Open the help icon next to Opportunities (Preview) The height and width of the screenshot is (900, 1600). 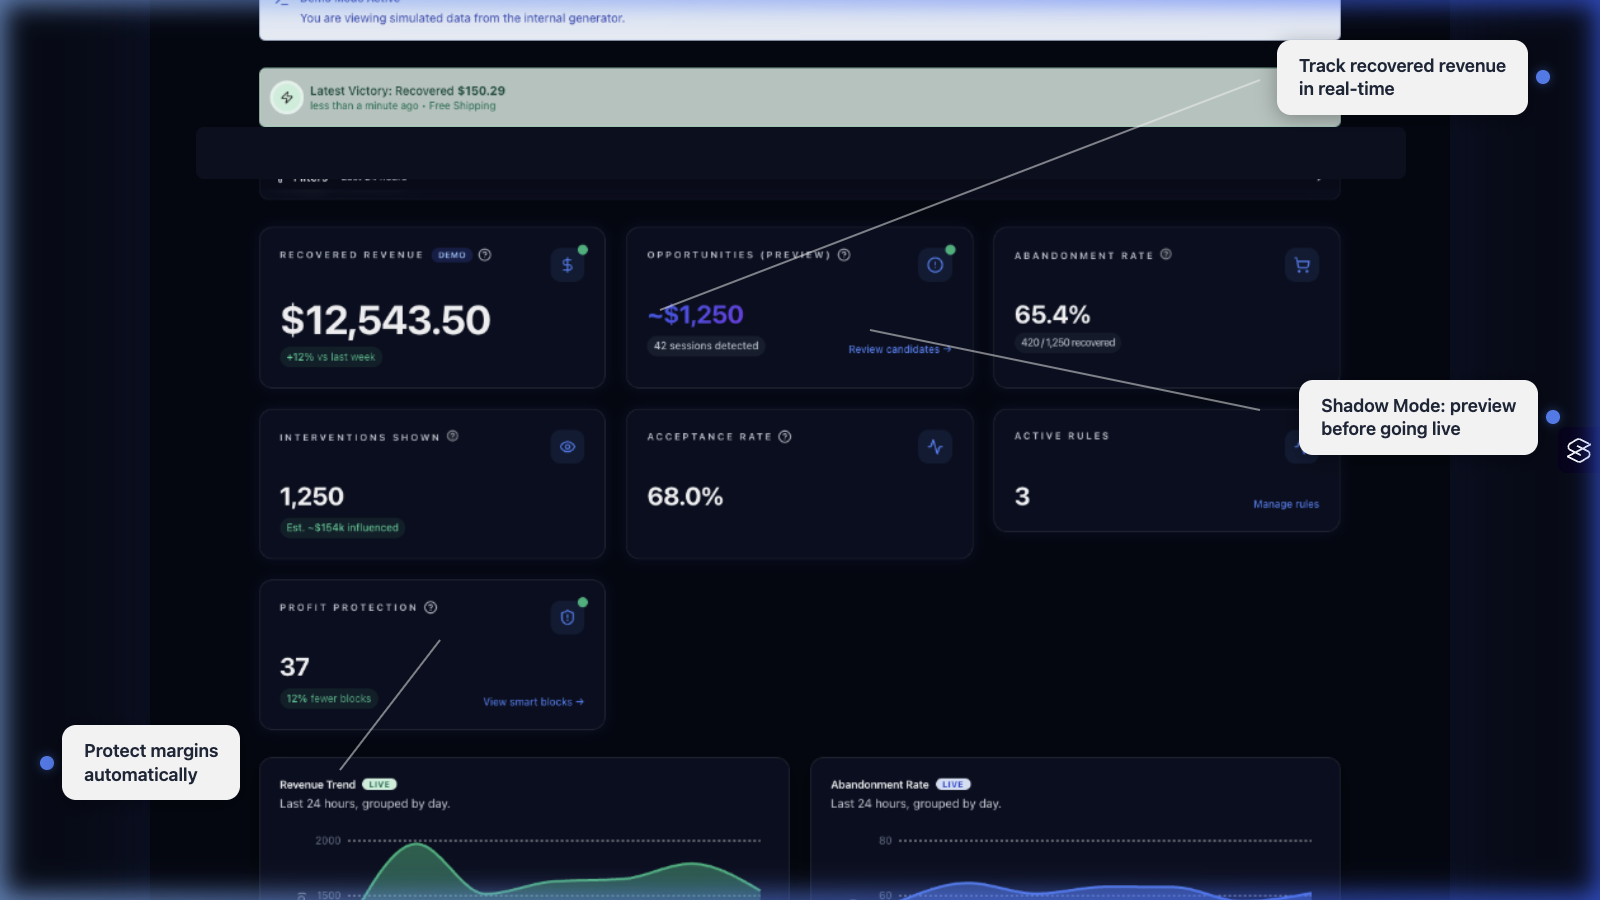[844, 255]
